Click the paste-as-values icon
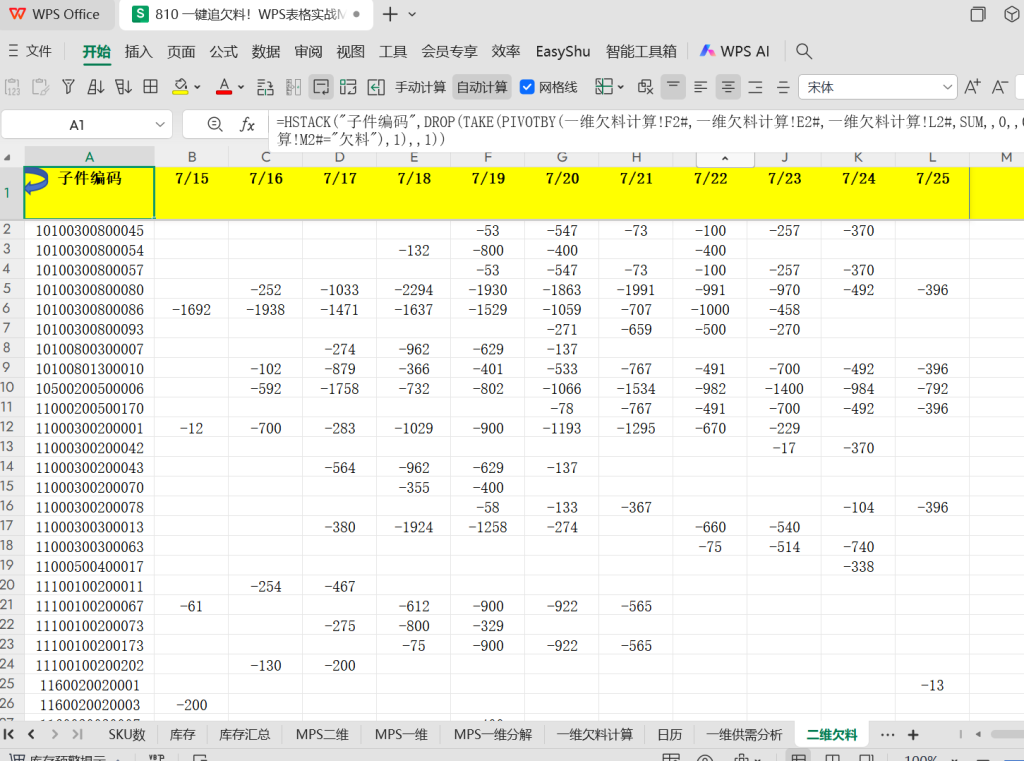The height and width of the screenshot is (761, 1024). 12,87
